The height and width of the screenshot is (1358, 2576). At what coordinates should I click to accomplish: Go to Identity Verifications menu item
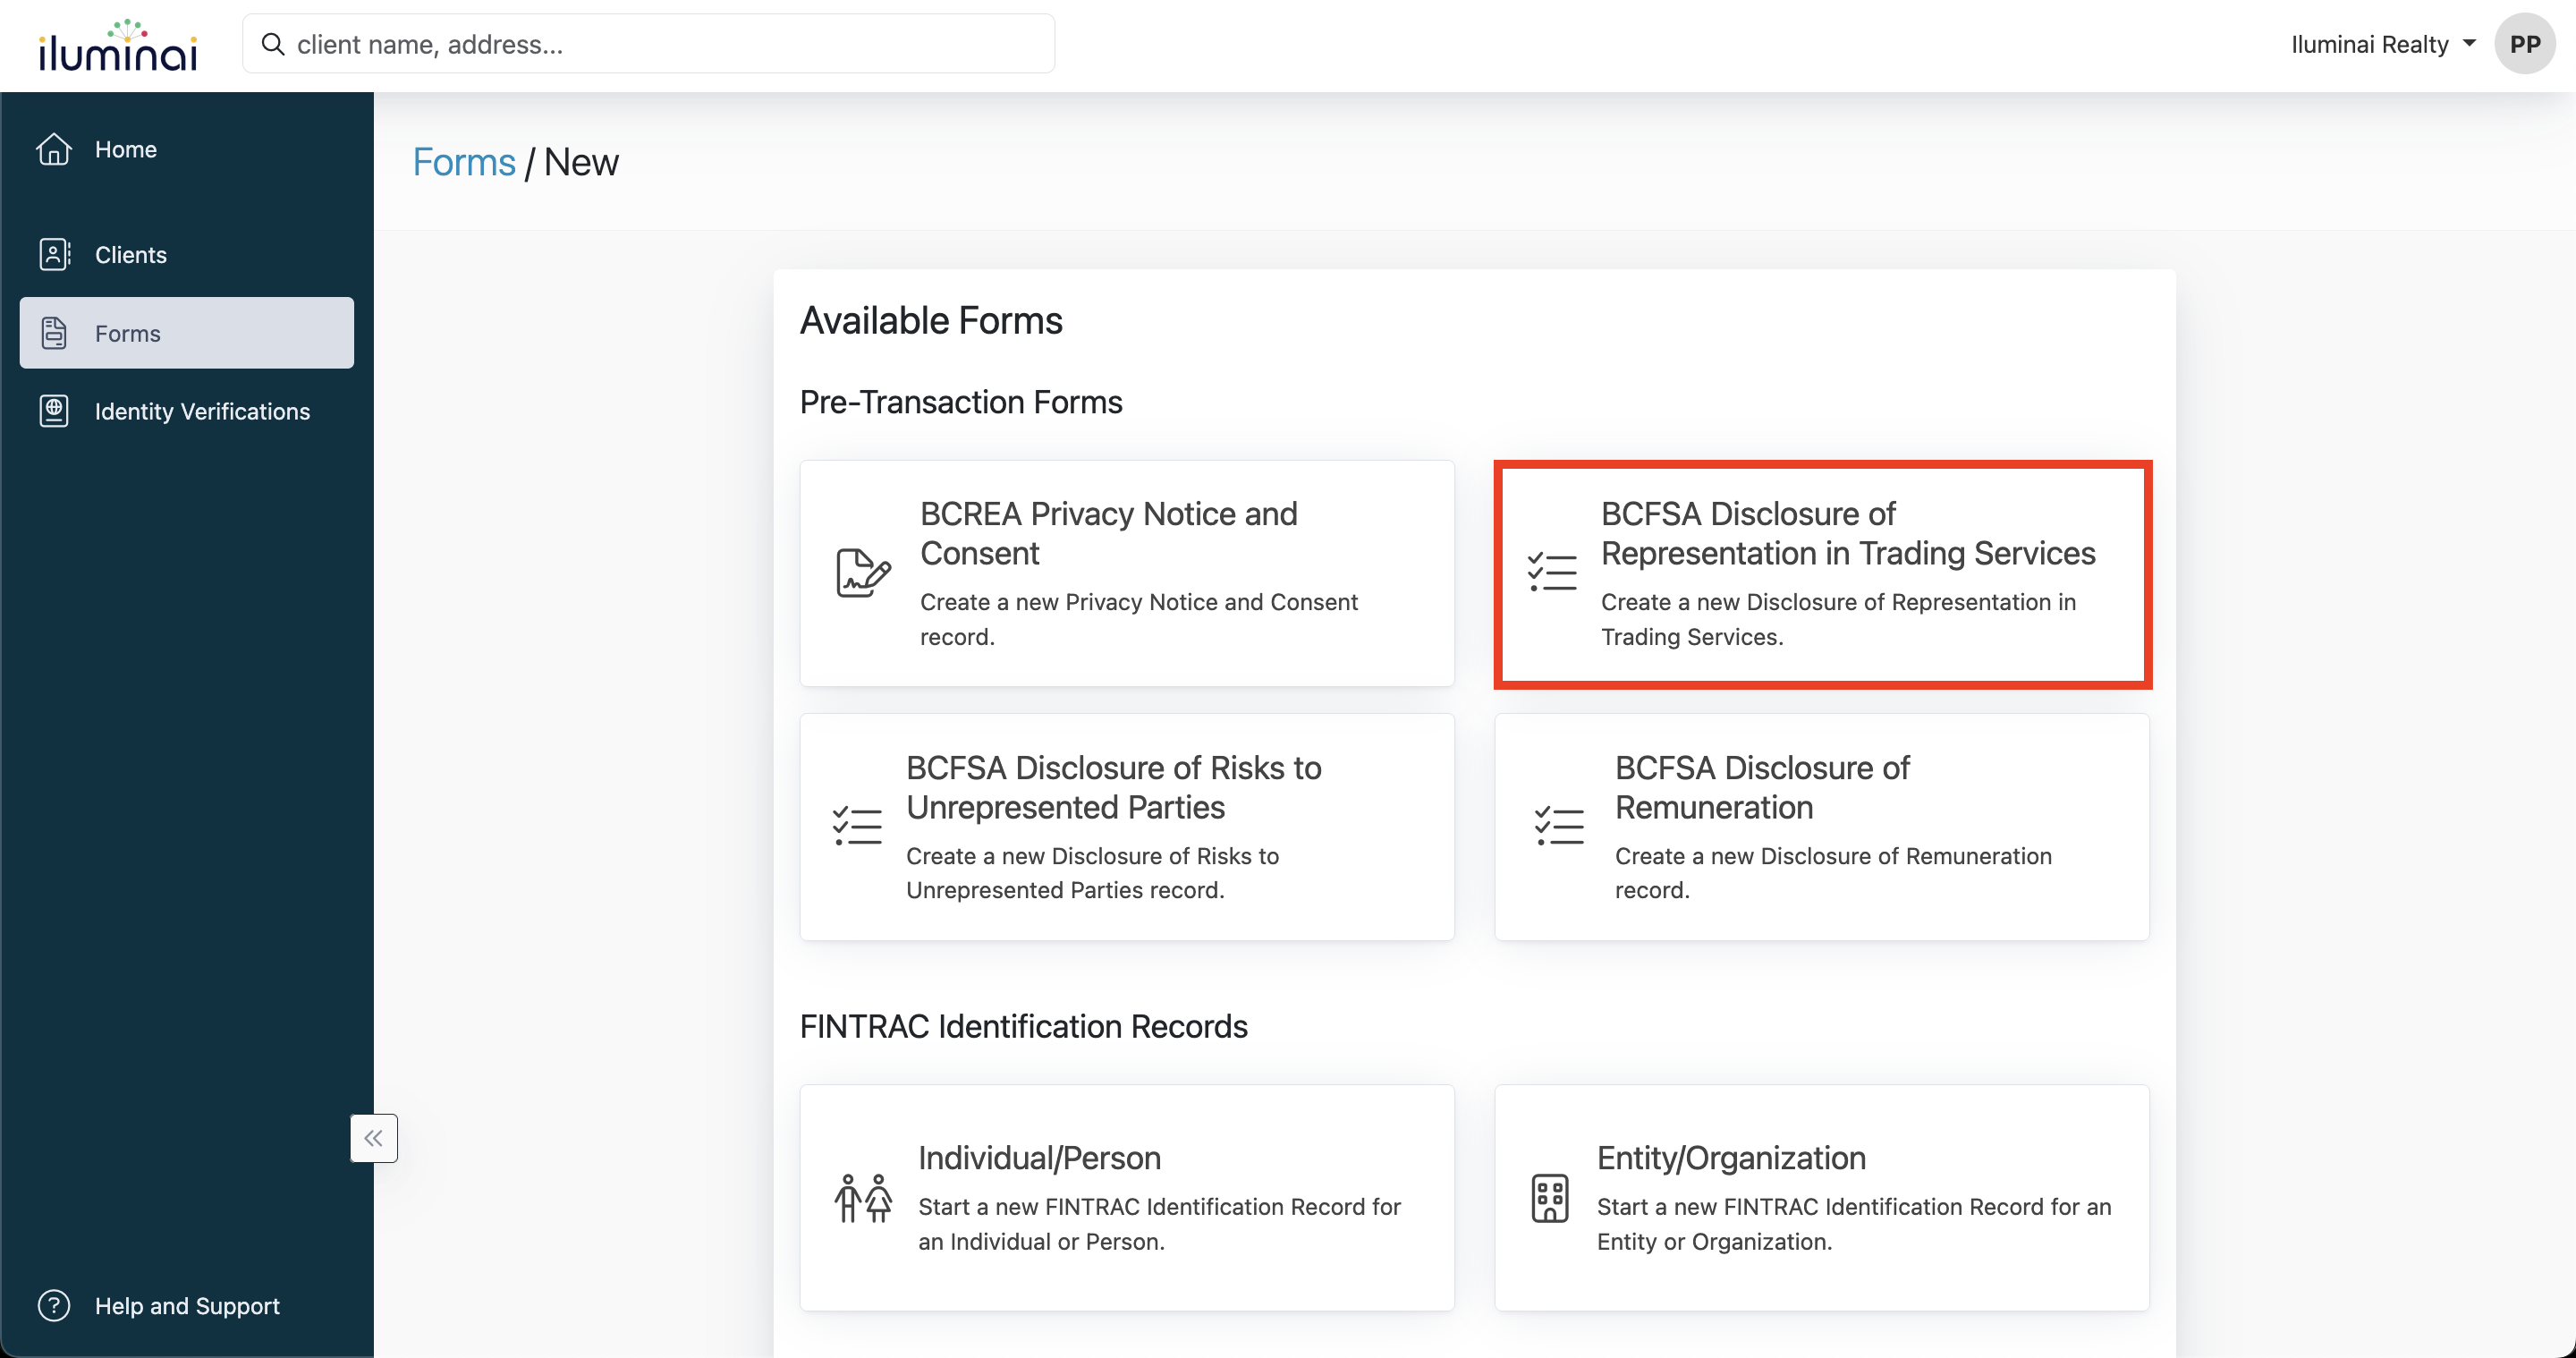[x=202, y=411]
